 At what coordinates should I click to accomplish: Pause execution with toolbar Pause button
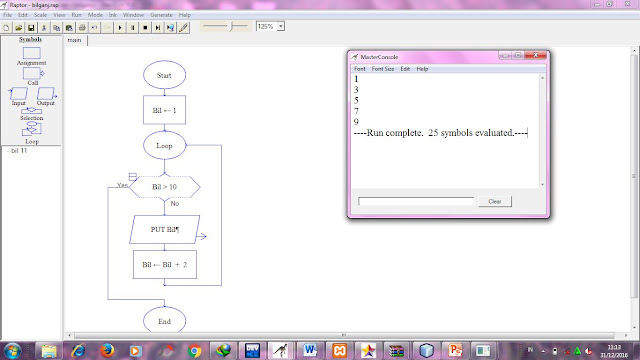[x=133, y=28]
